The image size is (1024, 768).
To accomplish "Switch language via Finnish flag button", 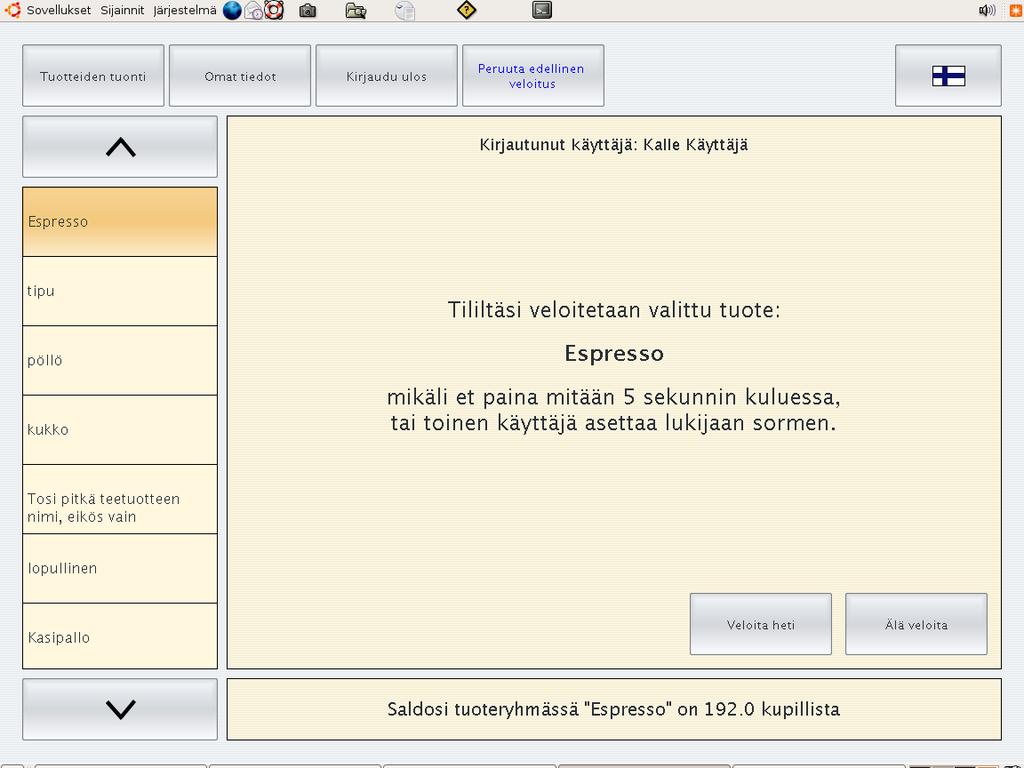I will coord(948,76).
